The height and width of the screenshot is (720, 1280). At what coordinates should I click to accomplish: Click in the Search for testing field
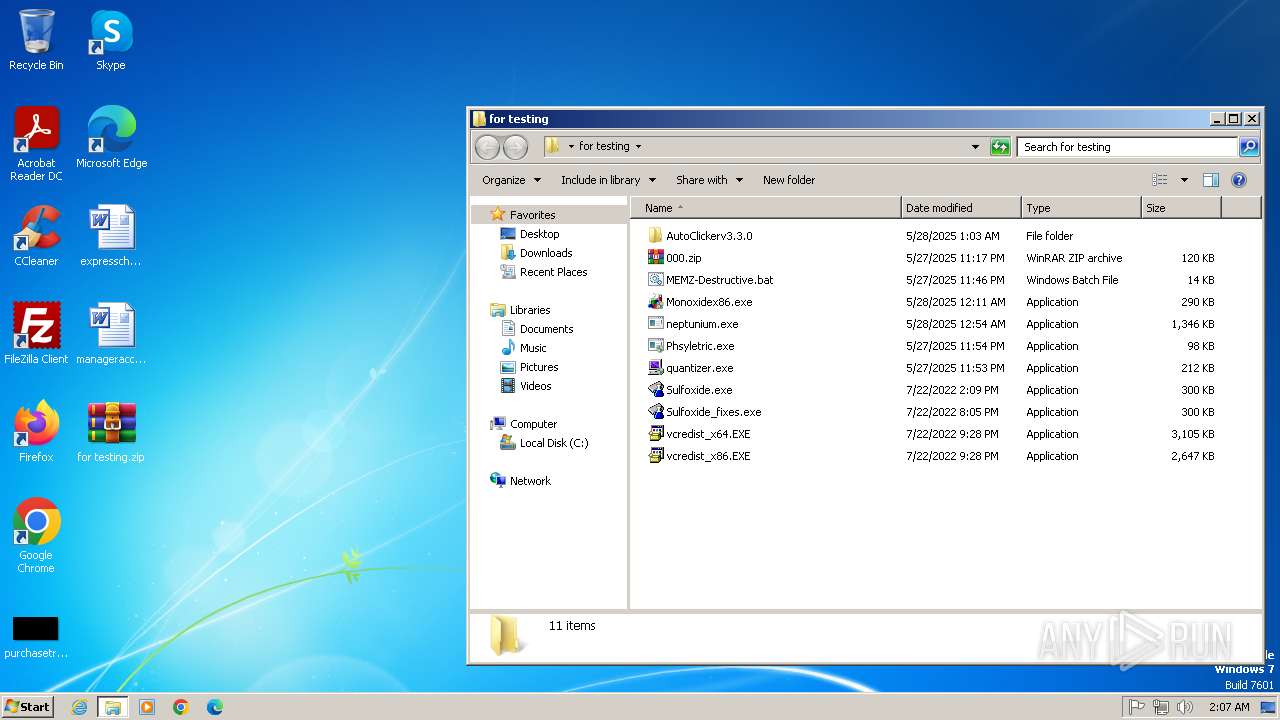(x=1127, y=147)
